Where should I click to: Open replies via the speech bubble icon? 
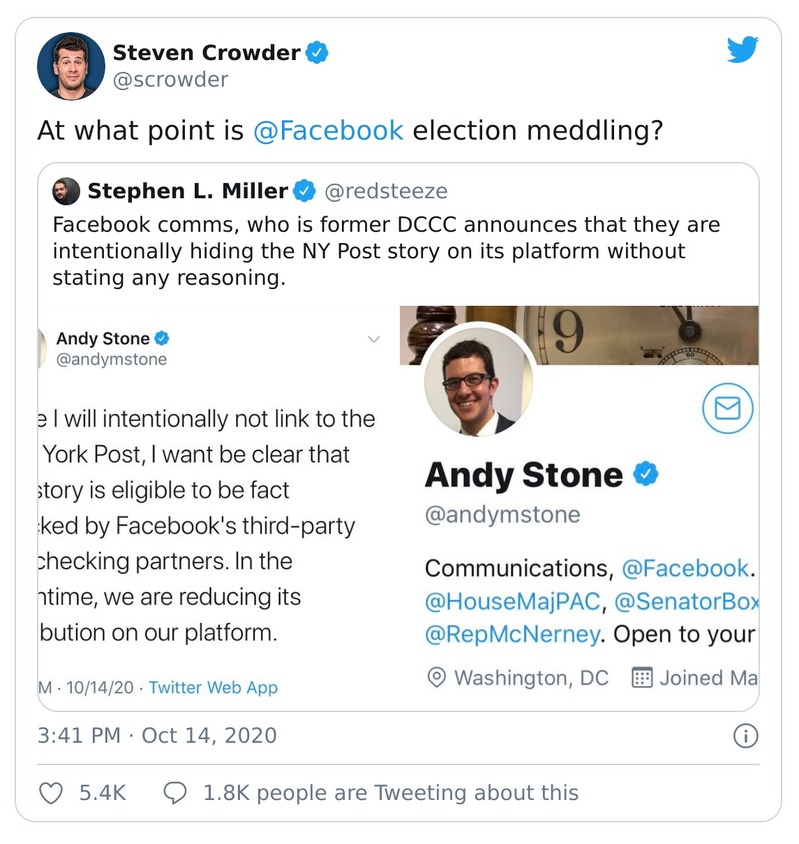(175, 793)
